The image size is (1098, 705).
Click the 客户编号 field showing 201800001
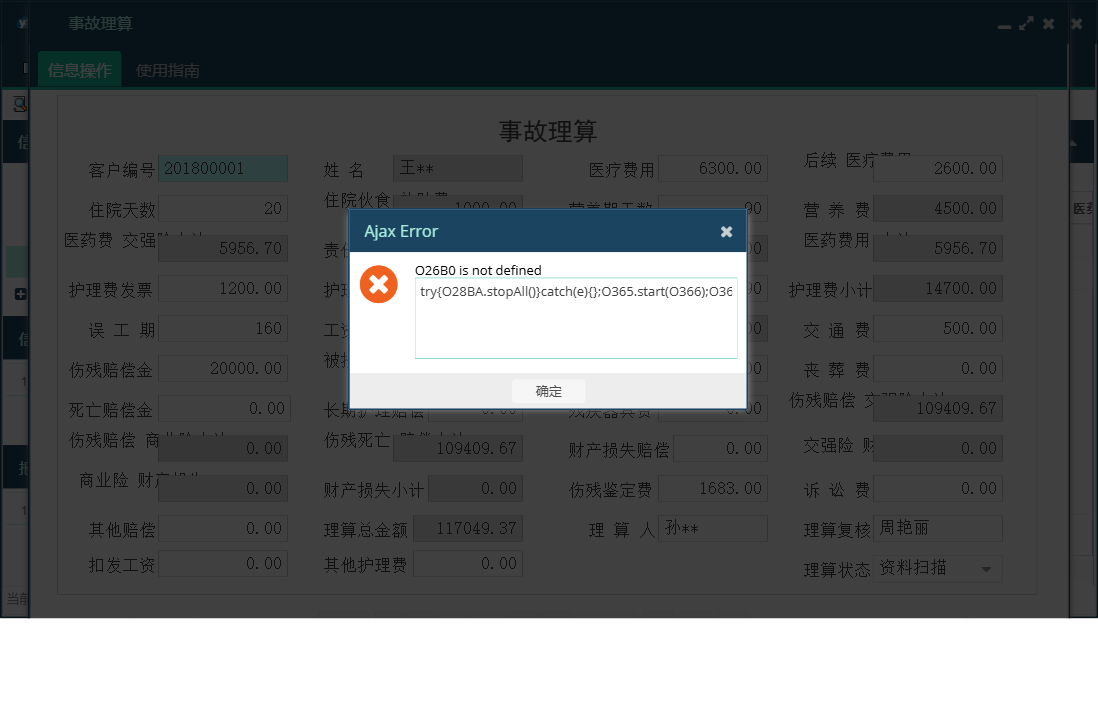pyautogui.click(x=223, y=168)
